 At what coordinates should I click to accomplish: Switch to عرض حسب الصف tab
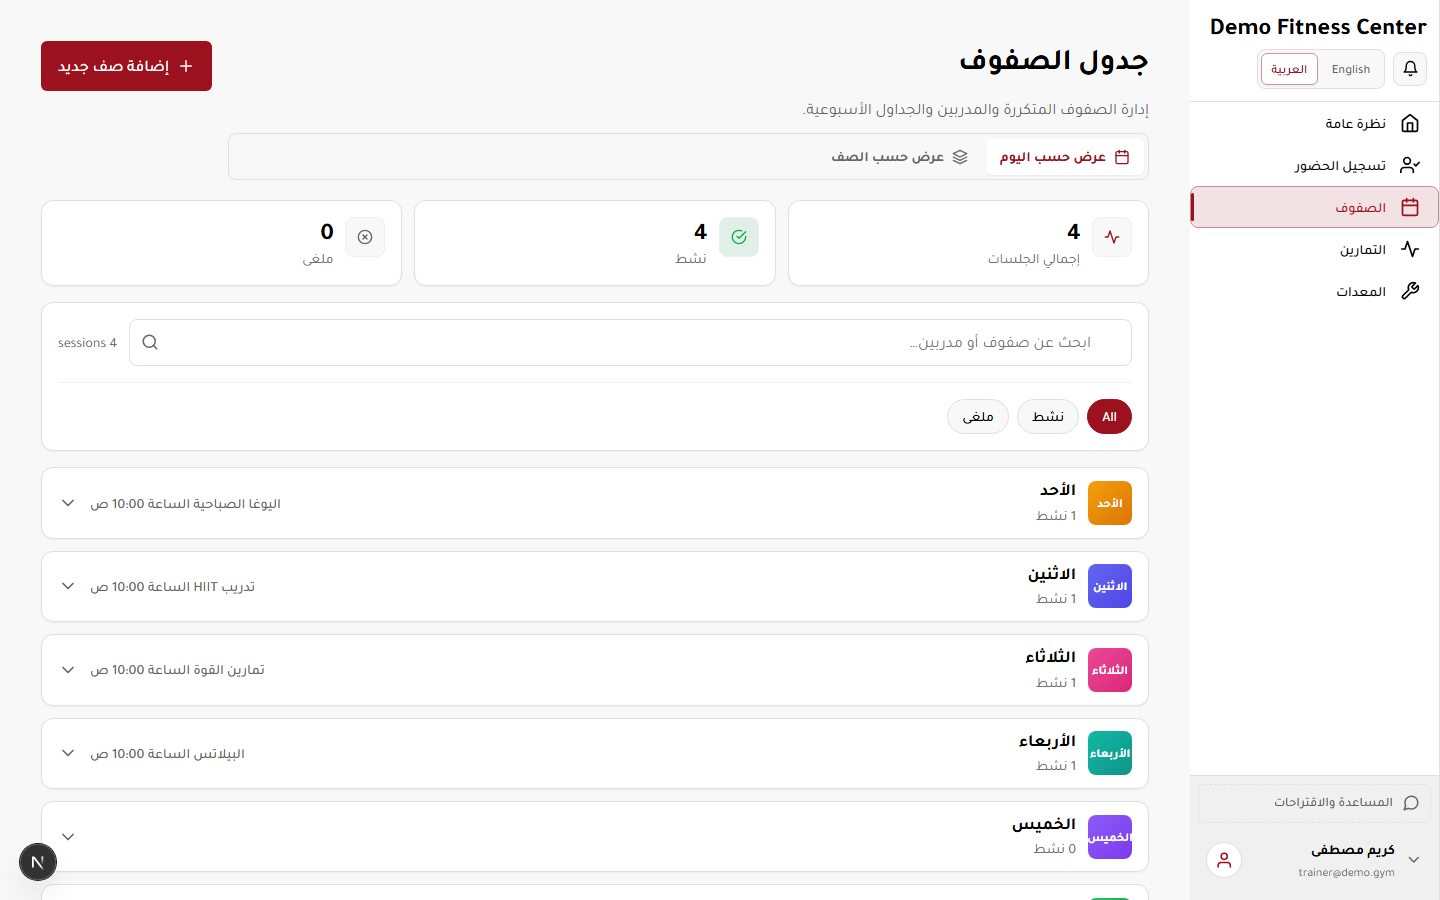[x=900, y=157]
